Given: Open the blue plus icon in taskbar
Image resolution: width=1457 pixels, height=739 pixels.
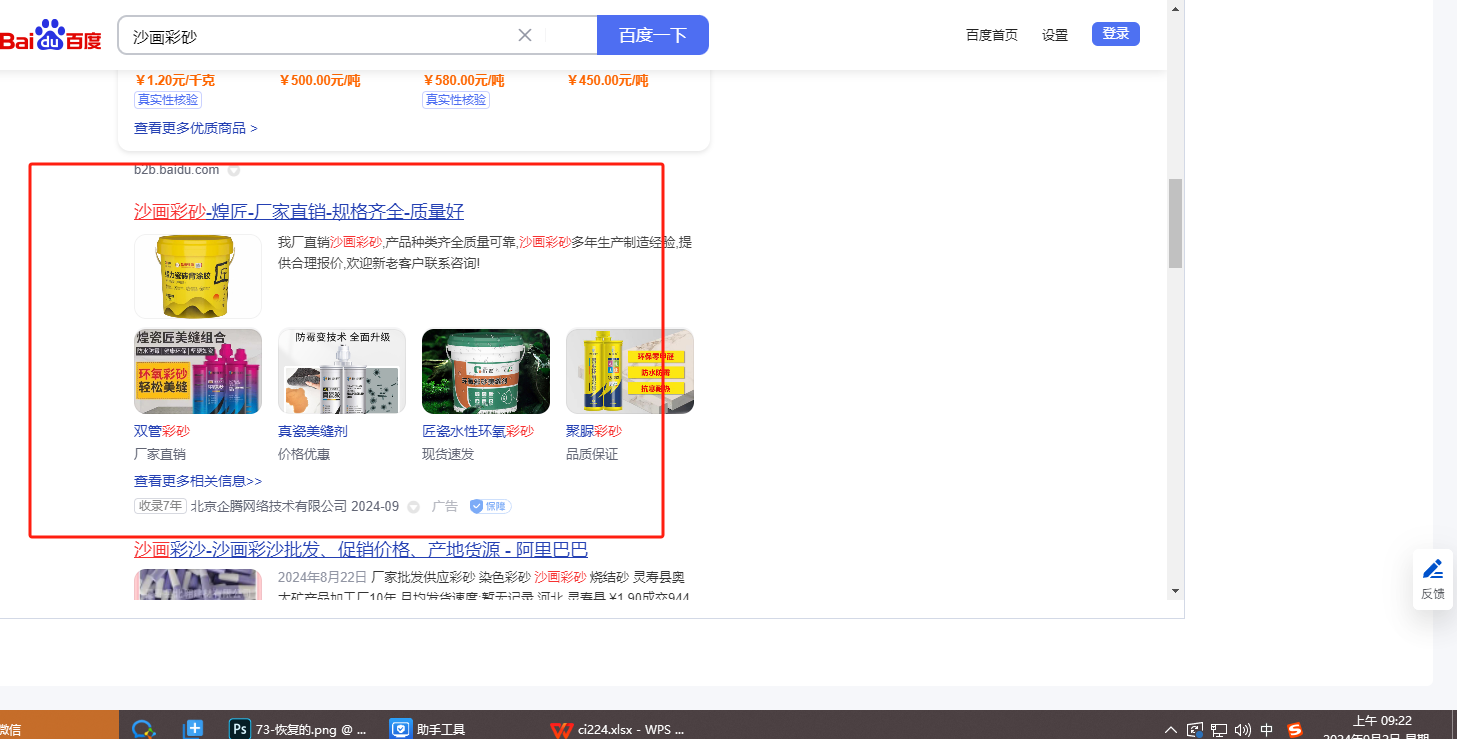Looking at the screenshot, I should 195,728.
